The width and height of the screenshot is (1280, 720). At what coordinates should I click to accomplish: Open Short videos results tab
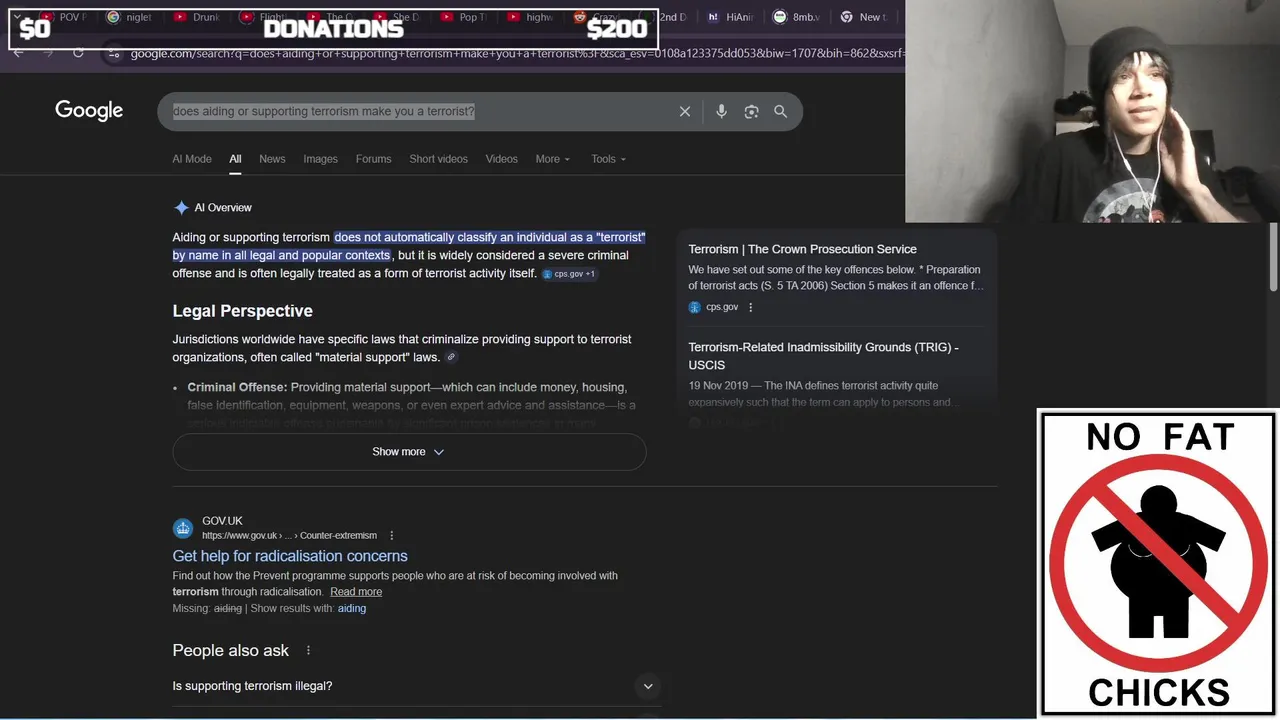pyautogui.click(x=438, y=159)
